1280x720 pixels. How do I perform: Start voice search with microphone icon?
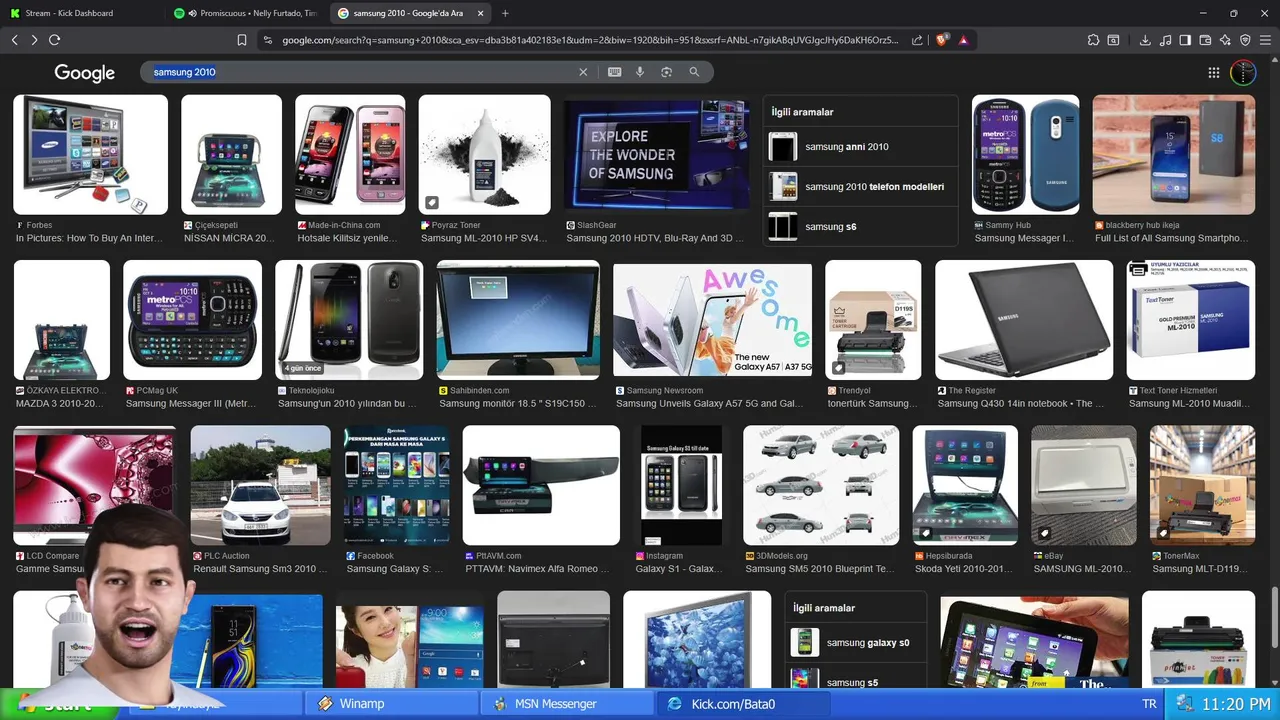tap(640, 72)
